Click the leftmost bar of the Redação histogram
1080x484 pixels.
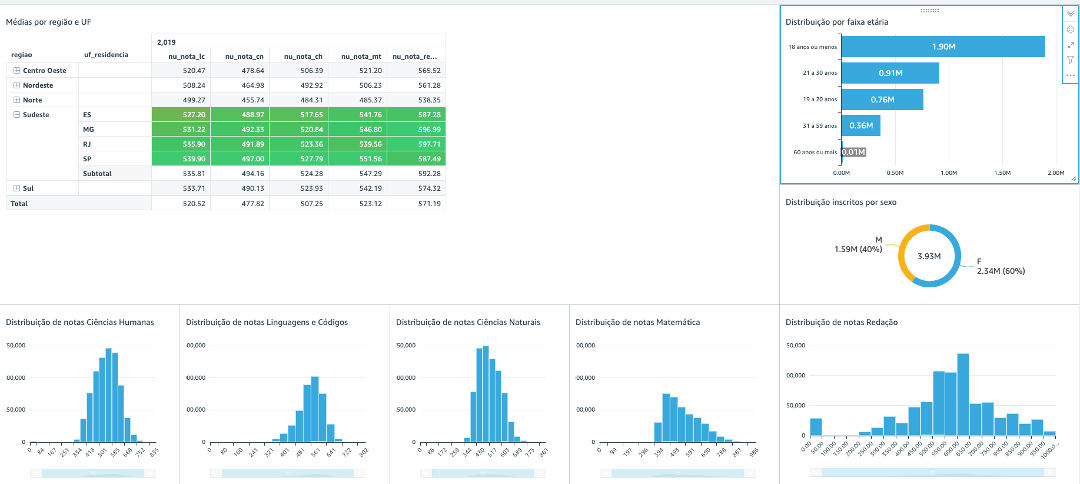tap(816, 427)
